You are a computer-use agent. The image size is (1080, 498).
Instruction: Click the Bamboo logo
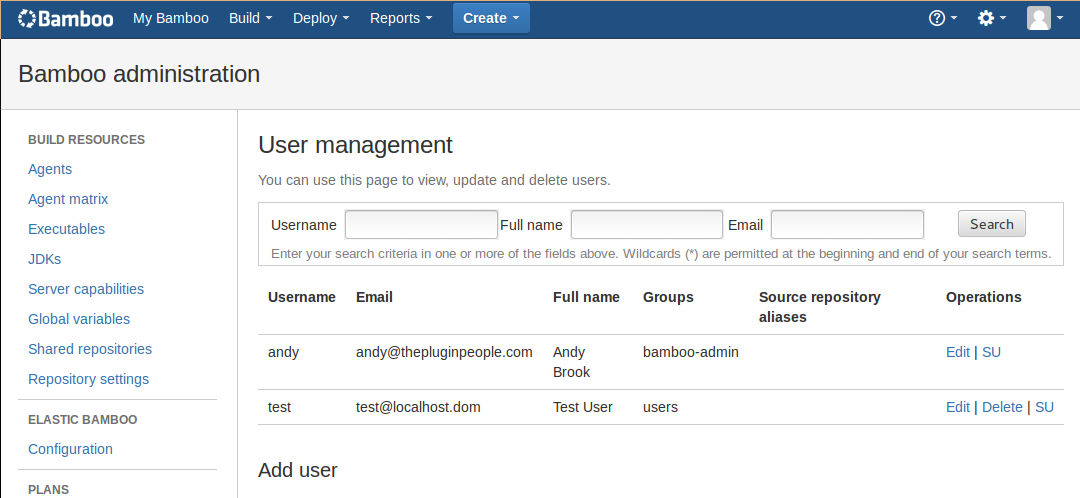coord(65,19)
